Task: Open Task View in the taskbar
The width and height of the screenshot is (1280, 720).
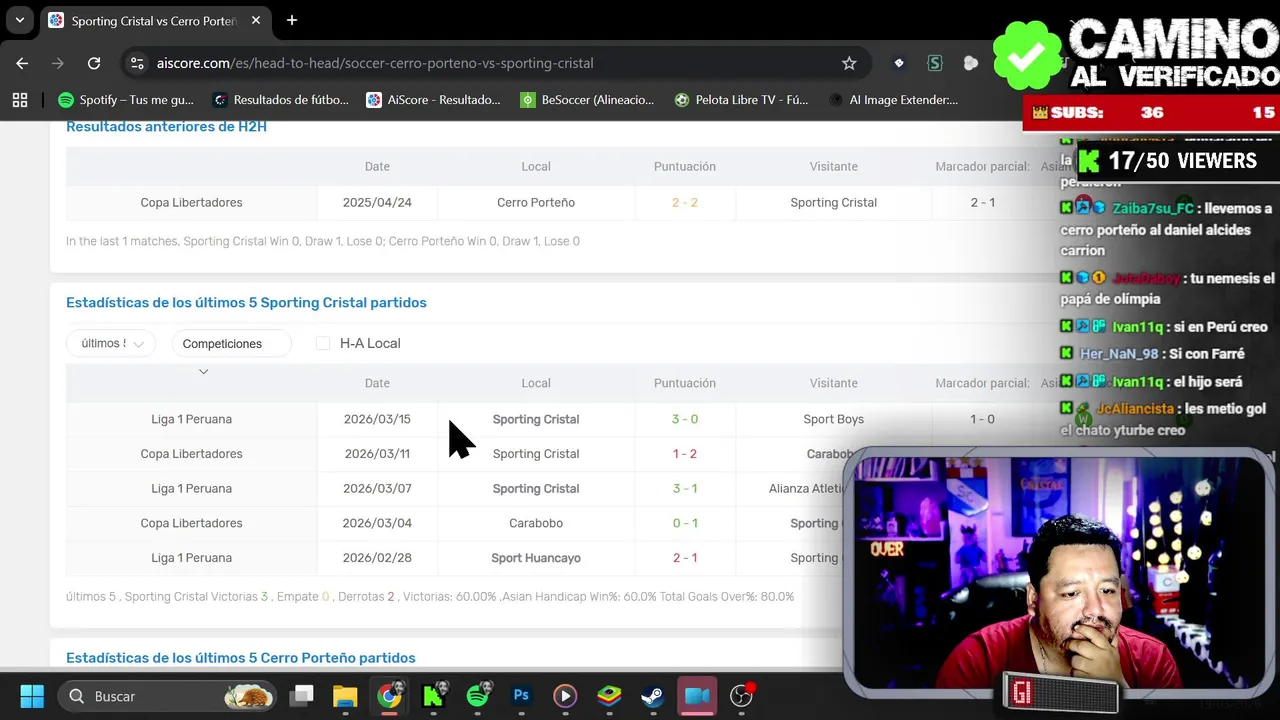Action: click(x=302, y=696)
